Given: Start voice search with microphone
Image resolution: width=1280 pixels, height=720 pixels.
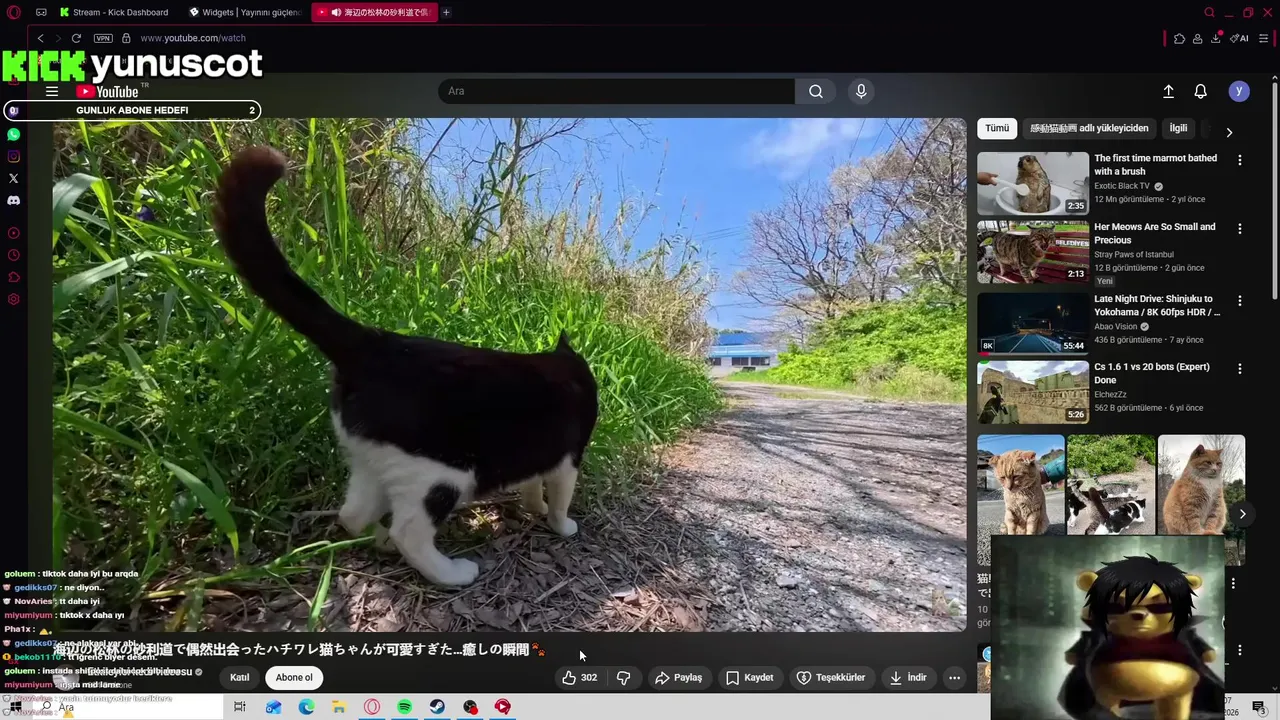Looking at the screenshot, I should coord(861,91).
